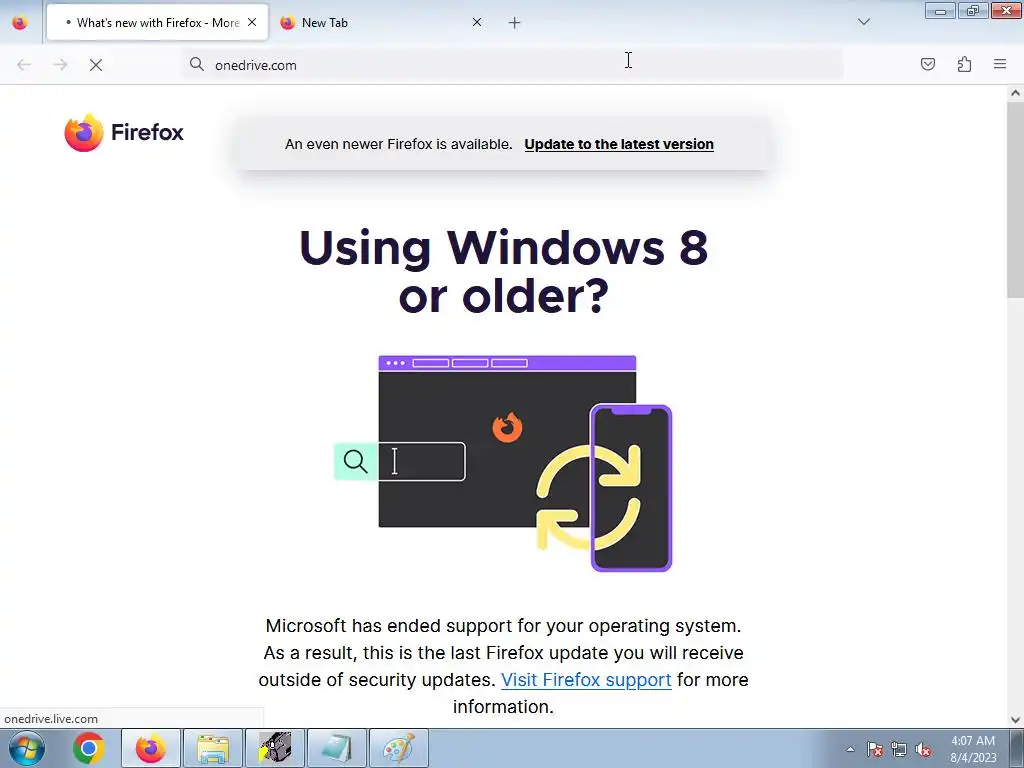This screenshot has height=768, width=1024.
Task: Click the scrollbar down arrow
Action: click(1015, 720)
